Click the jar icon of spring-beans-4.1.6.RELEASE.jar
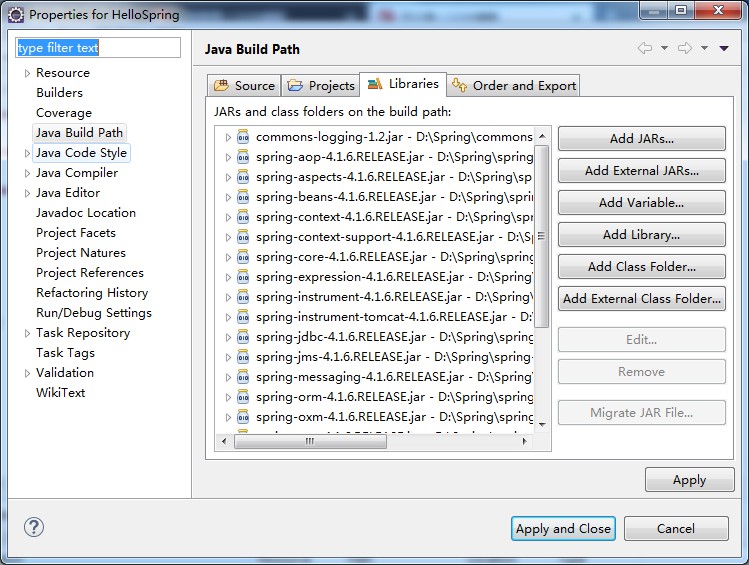 pyautogui.click(x=243, y=197)
